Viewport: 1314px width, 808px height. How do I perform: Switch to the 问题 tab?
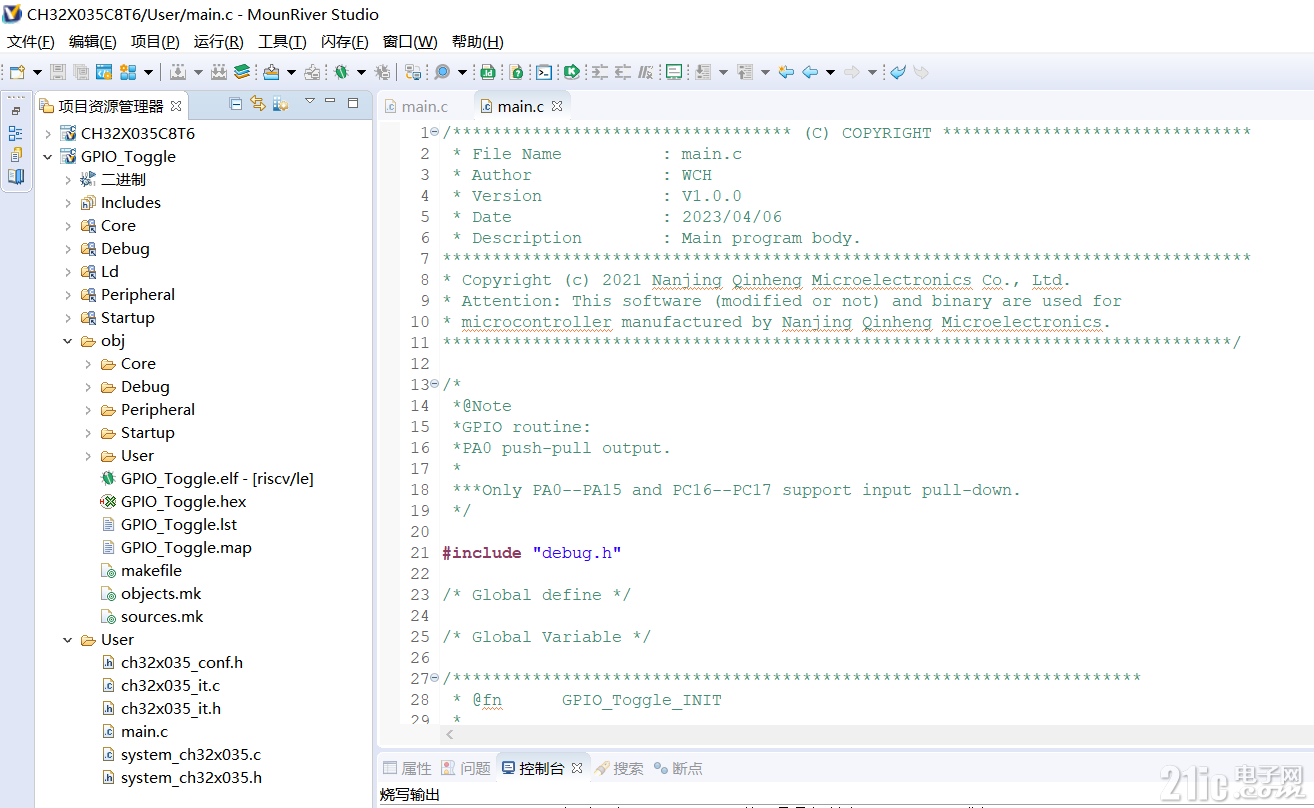[x=466, y=768]
